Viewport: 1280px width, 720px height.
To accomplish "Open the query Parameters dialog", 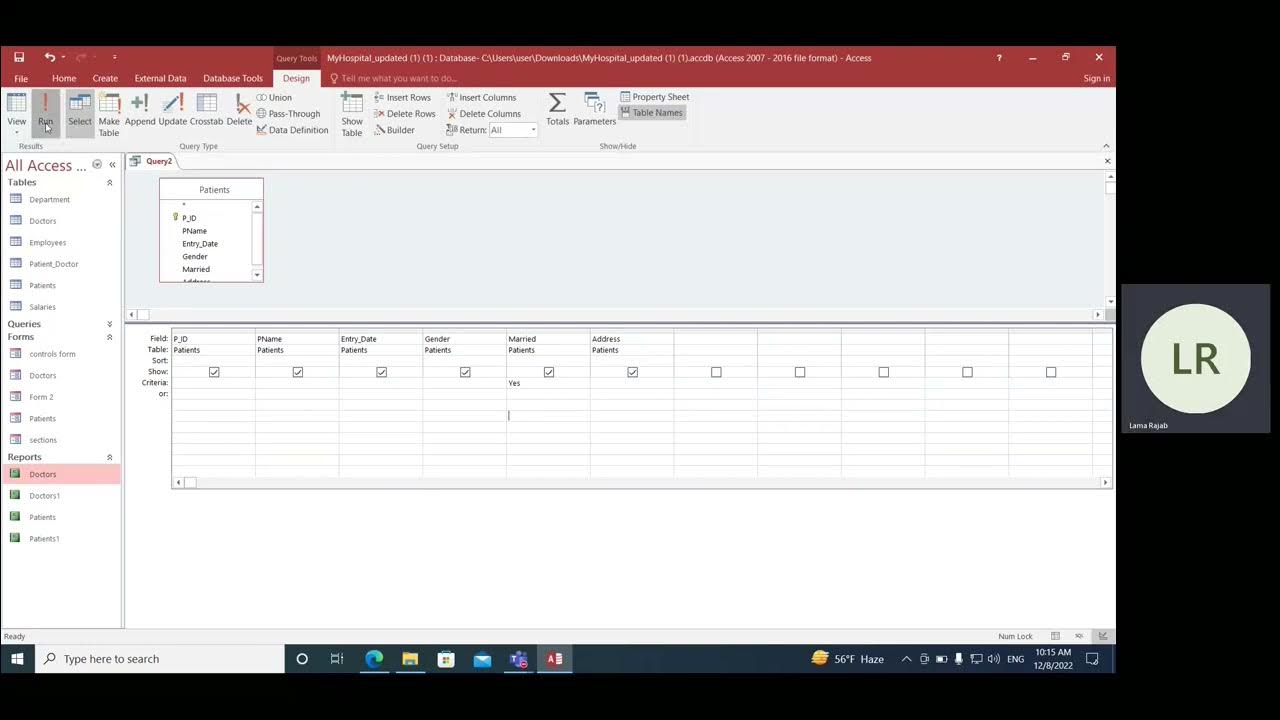I will pos(594,110).
